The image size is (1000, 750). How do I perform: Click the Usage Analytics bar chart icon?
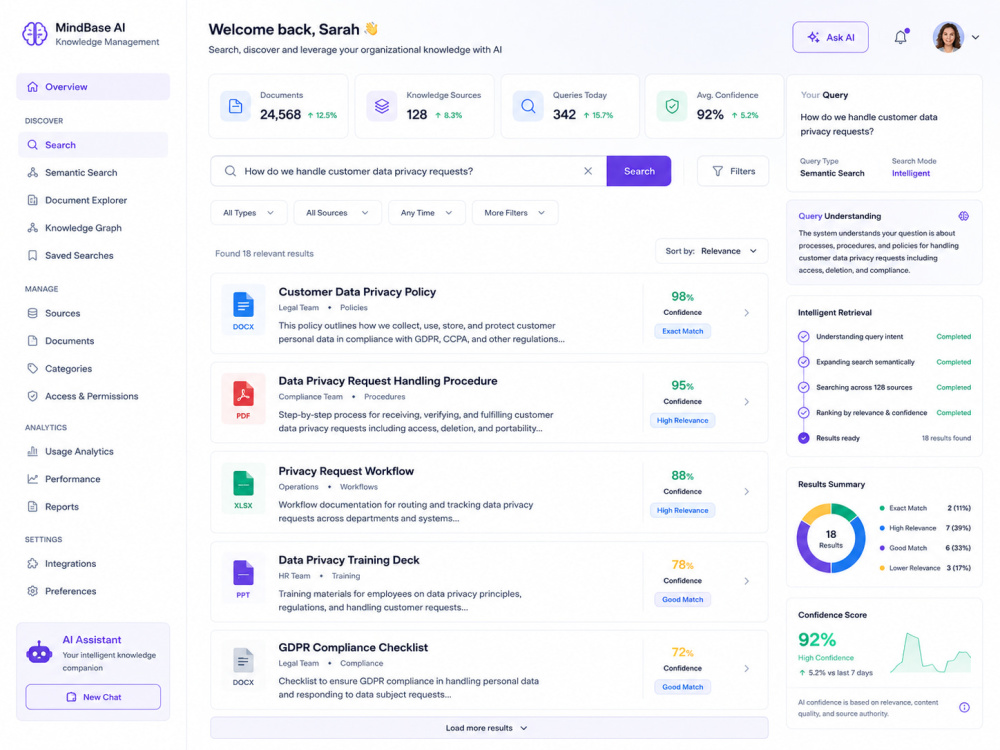[x=33, y=451]
